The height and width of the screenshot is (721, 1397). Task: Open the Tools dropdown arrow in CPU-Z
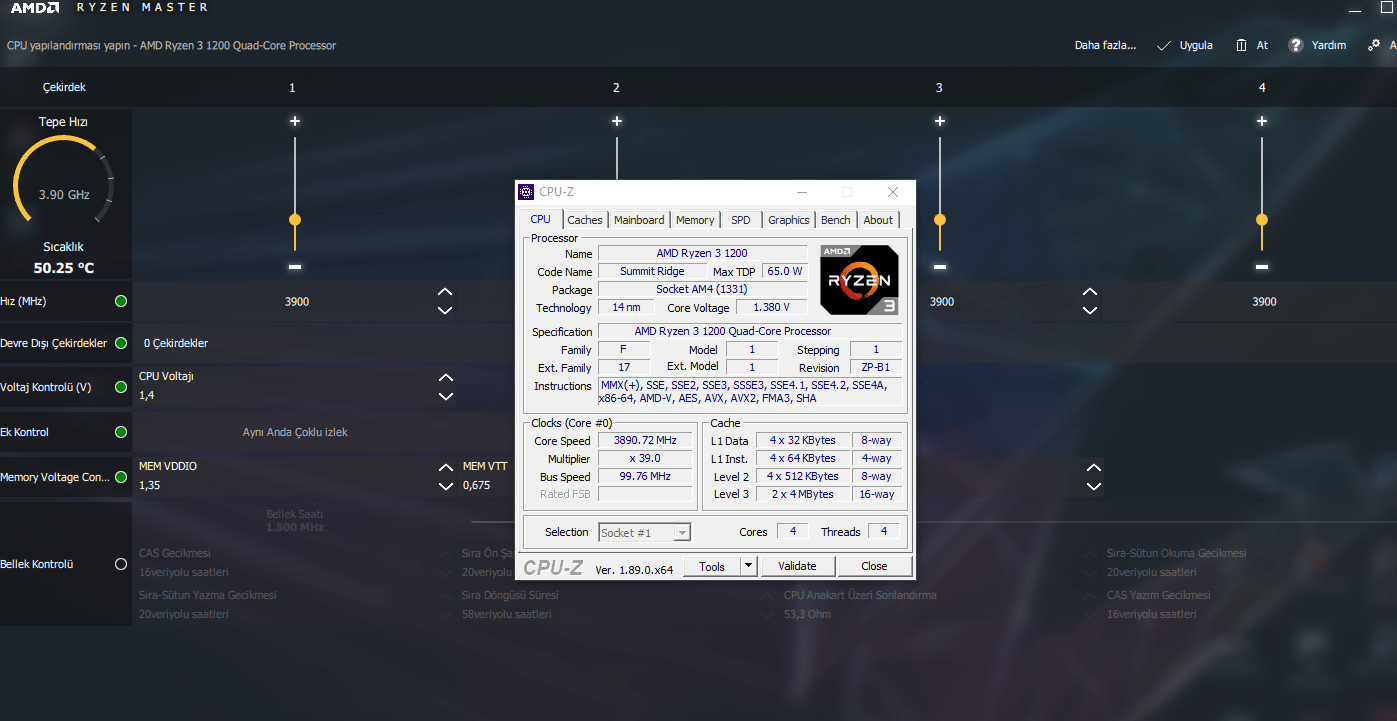pos(748,566)
